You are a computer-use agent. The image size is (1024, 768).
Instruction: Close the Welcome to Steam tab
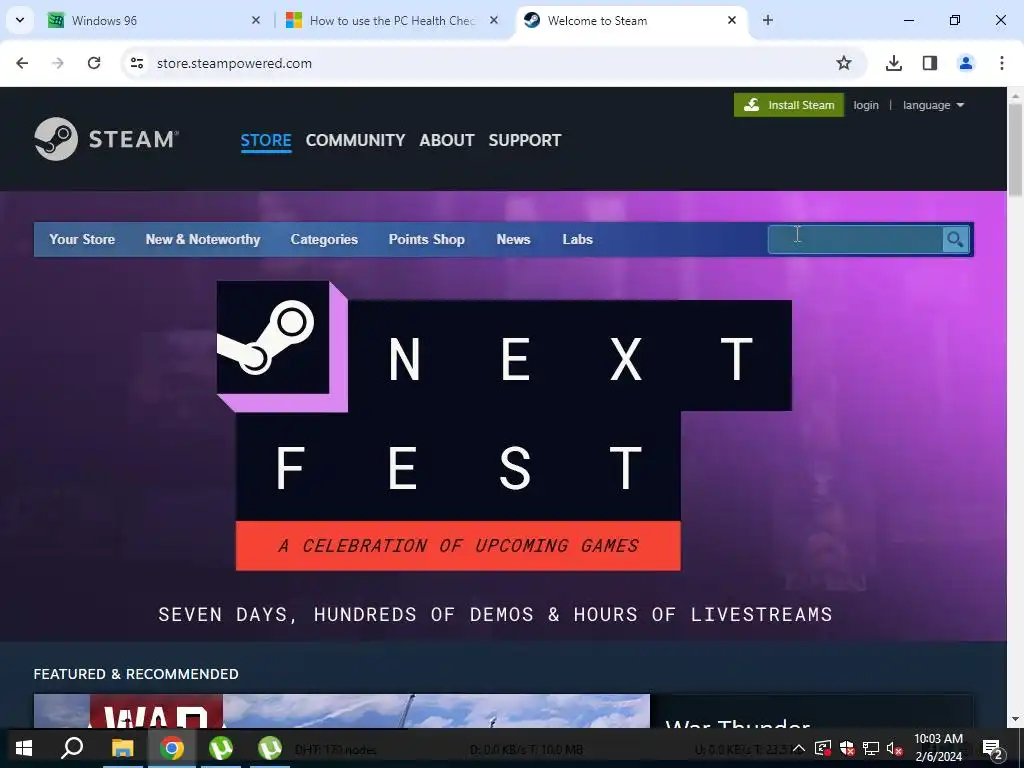pyautogui.click(x=732, y=20)
